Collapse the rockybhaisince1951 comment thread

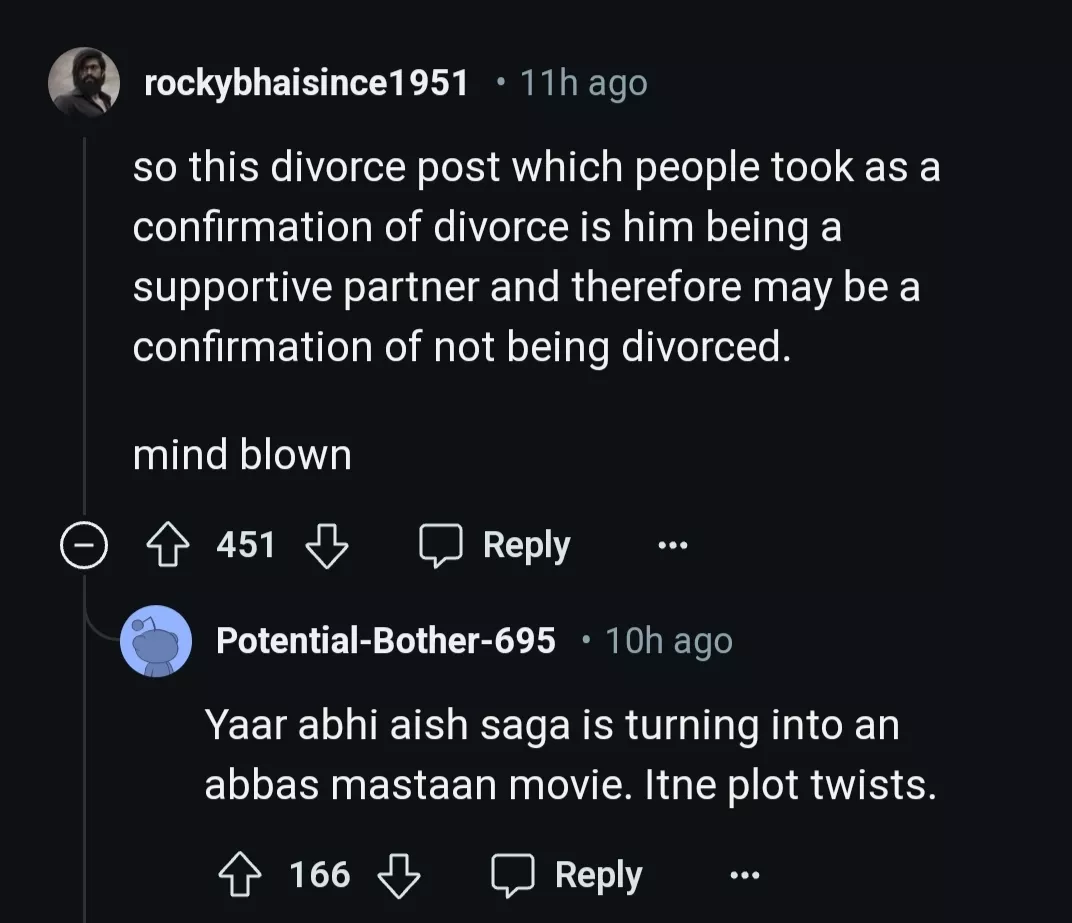82,546
